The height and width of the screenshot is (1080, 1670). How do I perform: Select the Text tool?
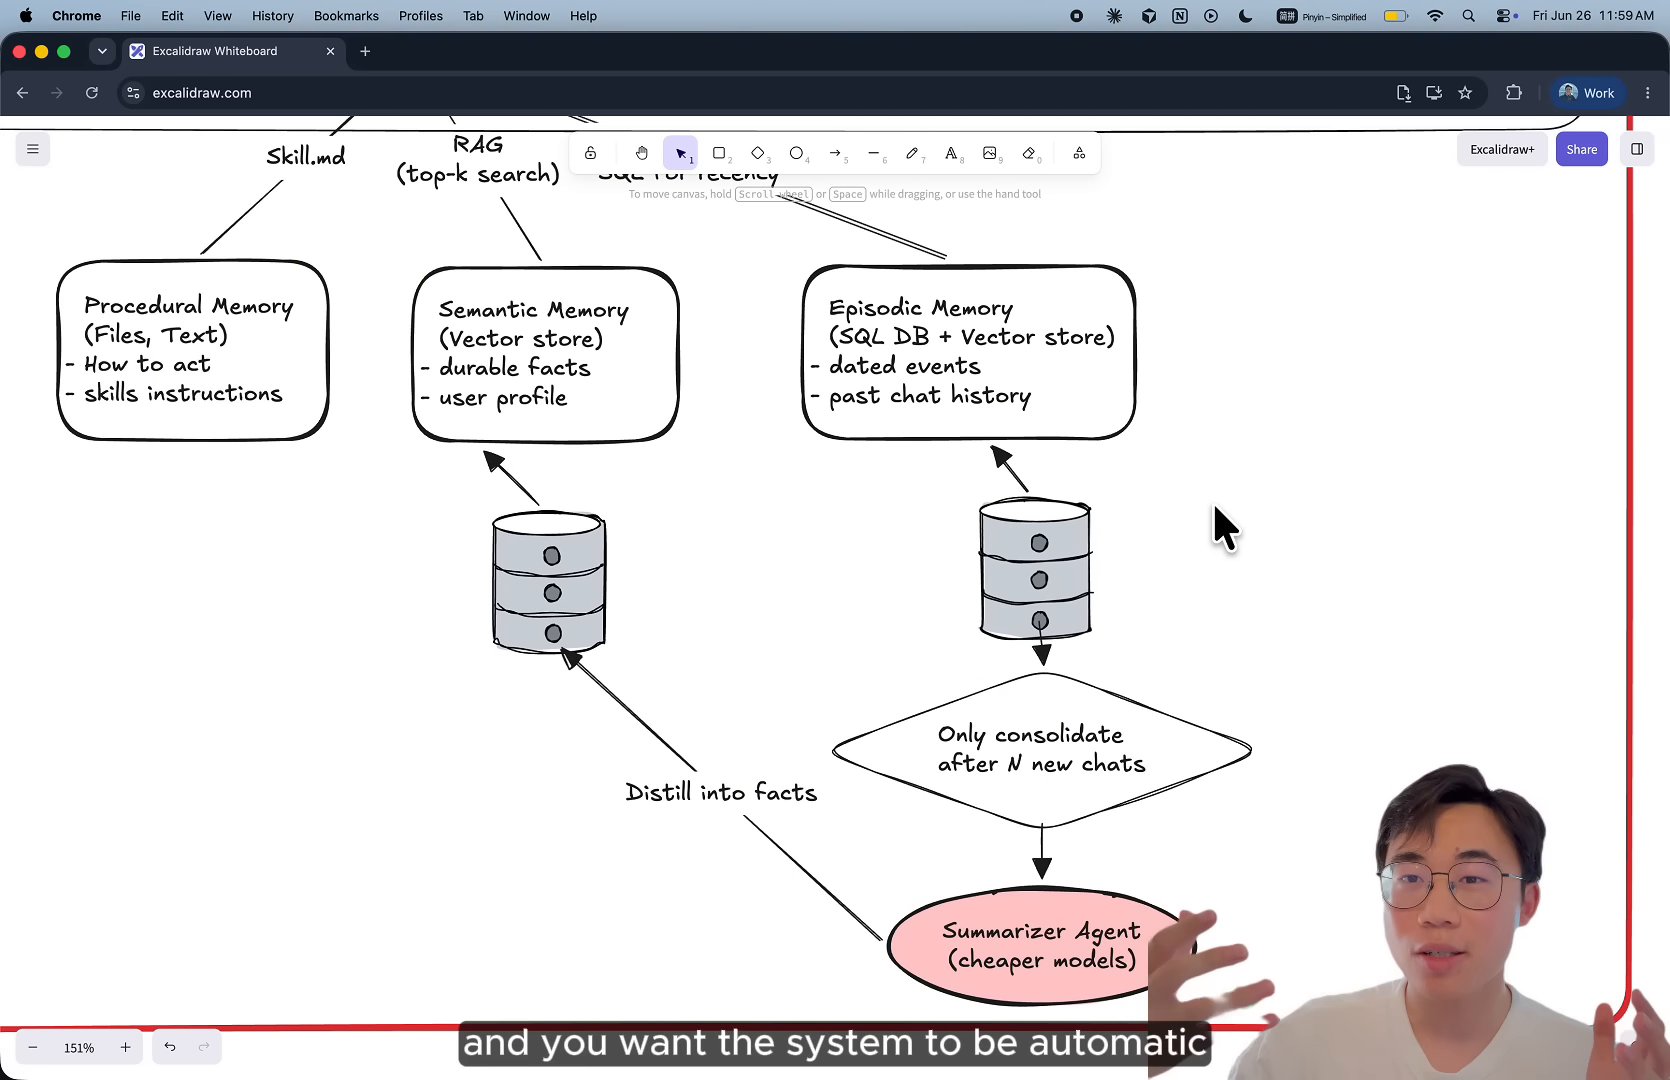click(x=951, y=153)
